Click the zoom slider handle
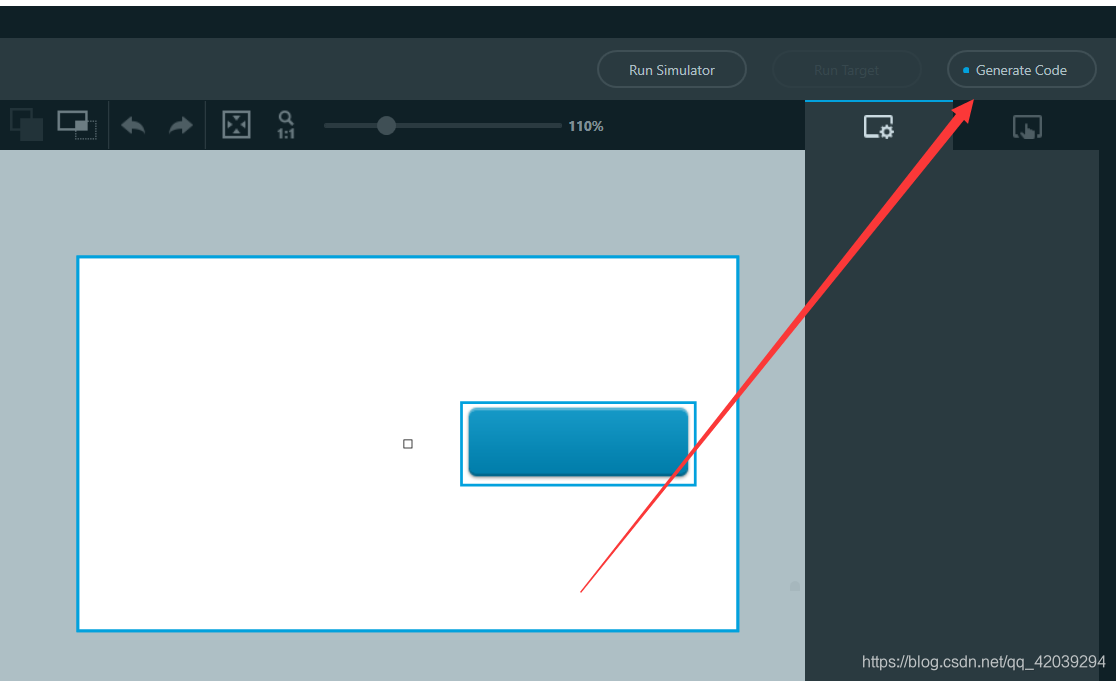The image size is (1116, 681). 386,126
